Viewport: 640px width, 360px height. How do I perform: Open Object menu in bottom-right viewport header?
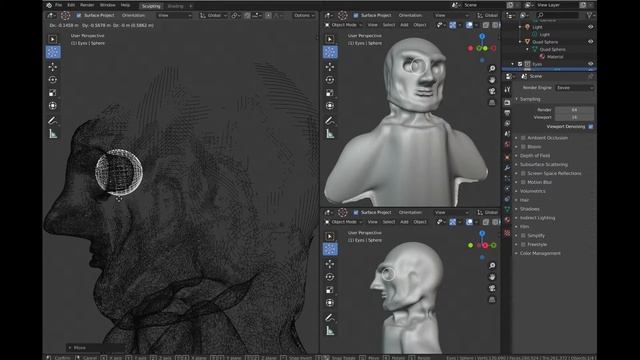420,222
